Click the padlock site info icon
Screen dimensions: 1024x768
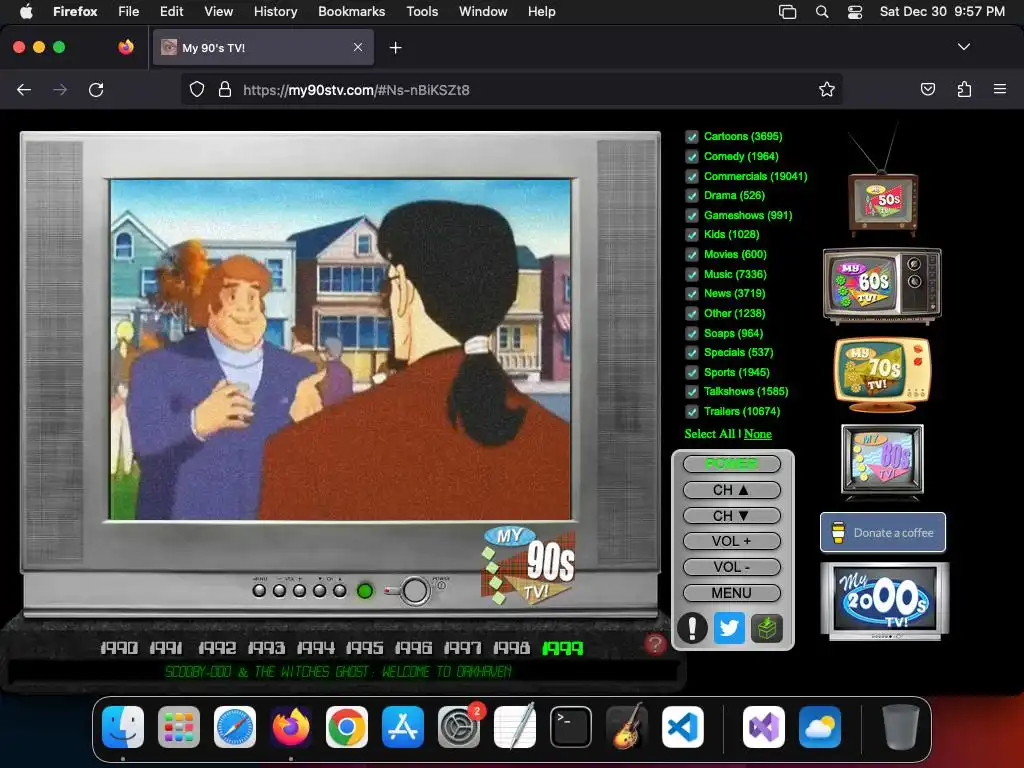pyautogui.click(x=225, y=89)
